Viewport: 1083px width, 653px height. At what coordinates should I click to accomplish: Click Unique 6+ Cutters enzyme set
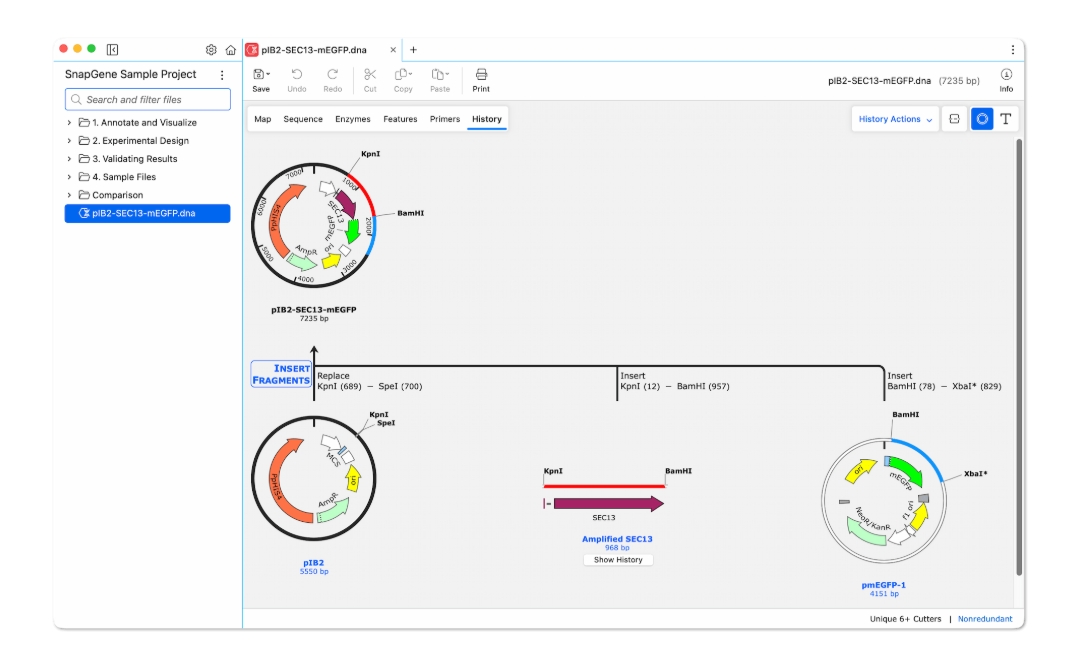pos(905,618)
